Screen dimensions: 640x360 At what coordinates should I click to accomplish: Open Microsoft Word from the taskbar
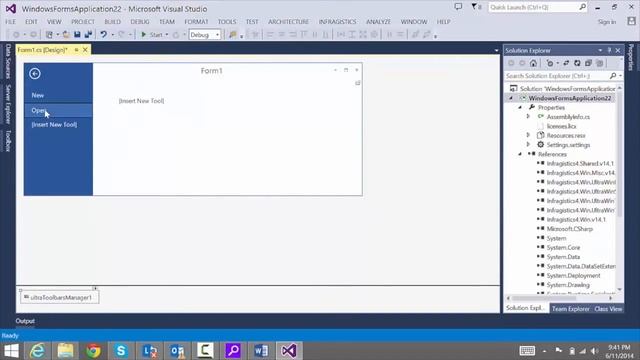click(261, 351)
